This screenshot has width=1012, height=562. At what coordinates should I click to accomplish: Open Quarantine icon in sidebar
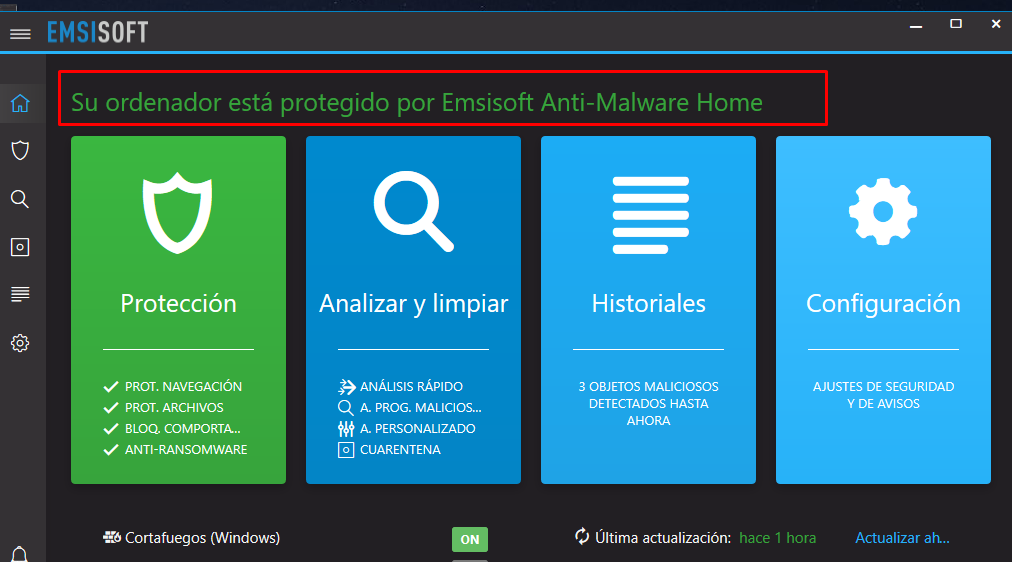20,247
